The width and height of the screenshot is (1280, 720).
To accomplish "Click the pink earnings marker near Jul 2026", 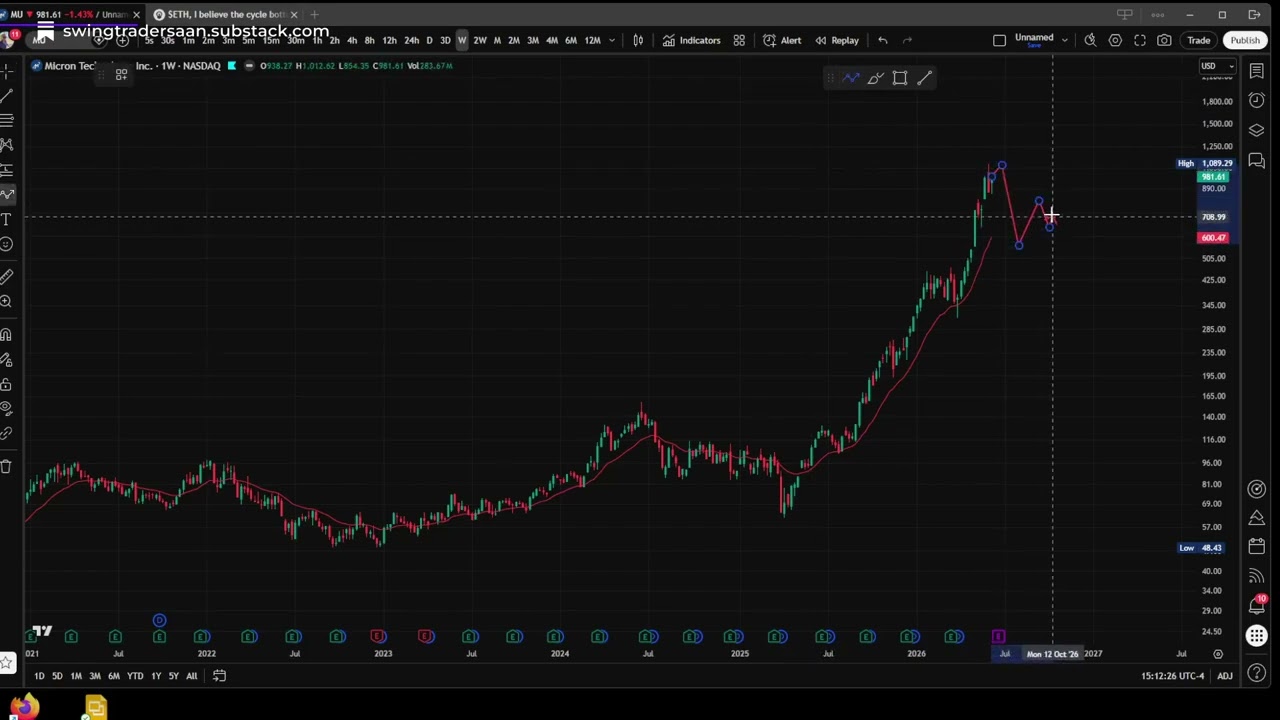I will coord(998,637).
